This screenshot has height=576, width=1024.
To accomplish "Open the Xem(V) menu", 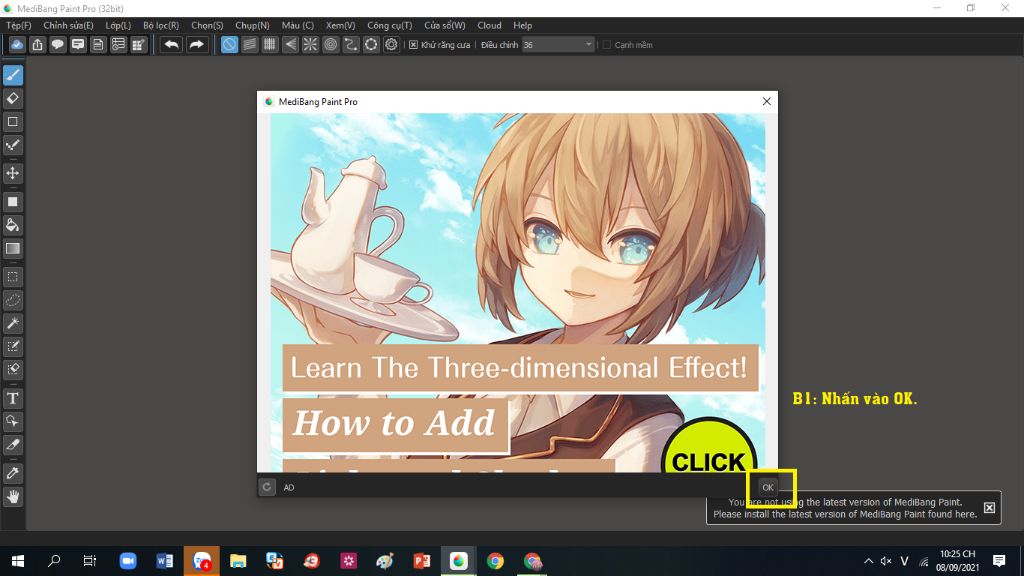I will [340, 25].
